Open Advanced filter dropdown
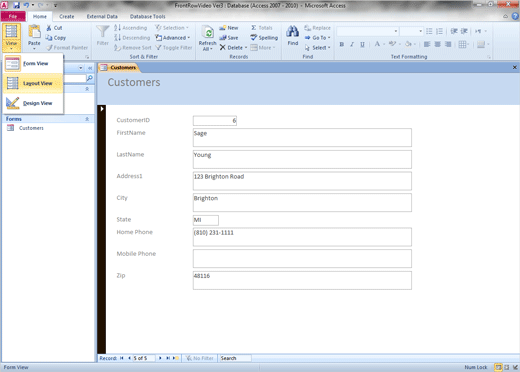Screen dimensions: 520x372 (x=173, y=38)
